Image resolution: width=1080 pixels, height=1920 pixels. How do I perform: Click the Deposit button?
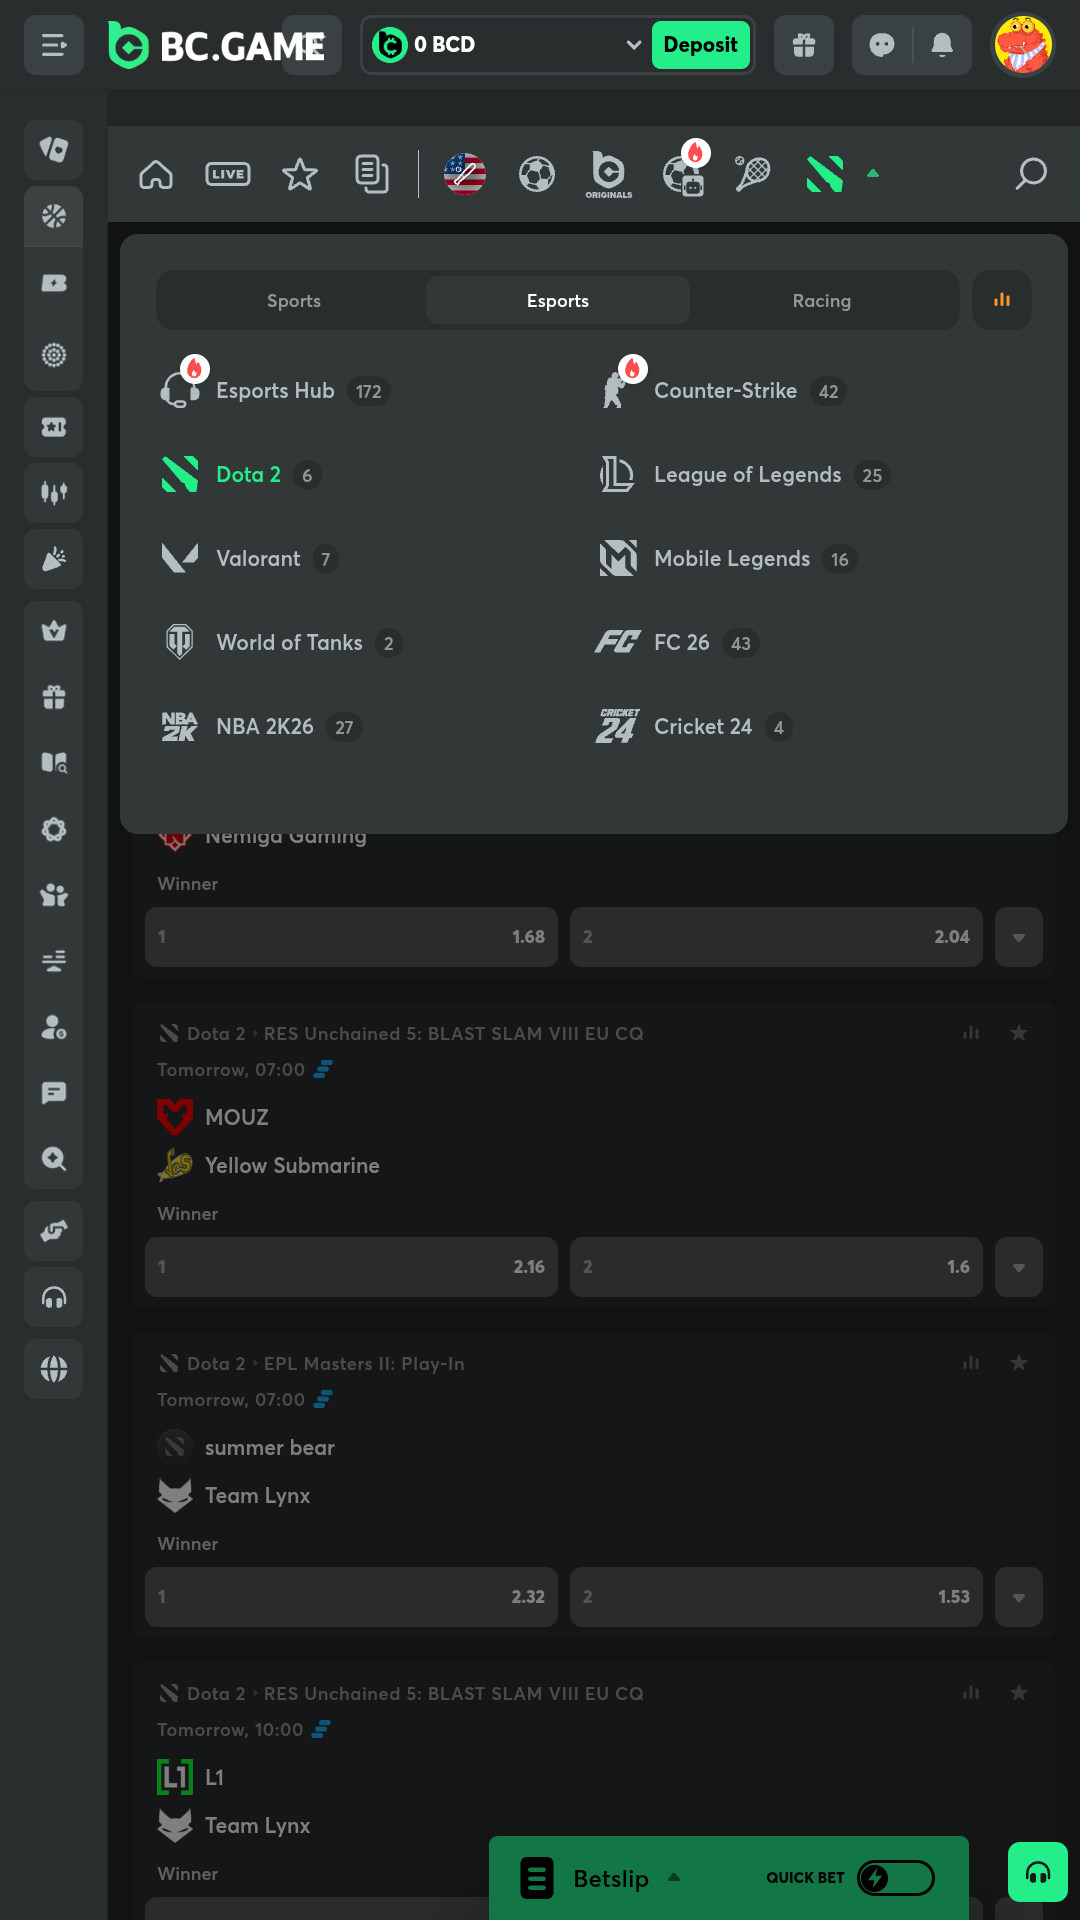coord(700,45)
